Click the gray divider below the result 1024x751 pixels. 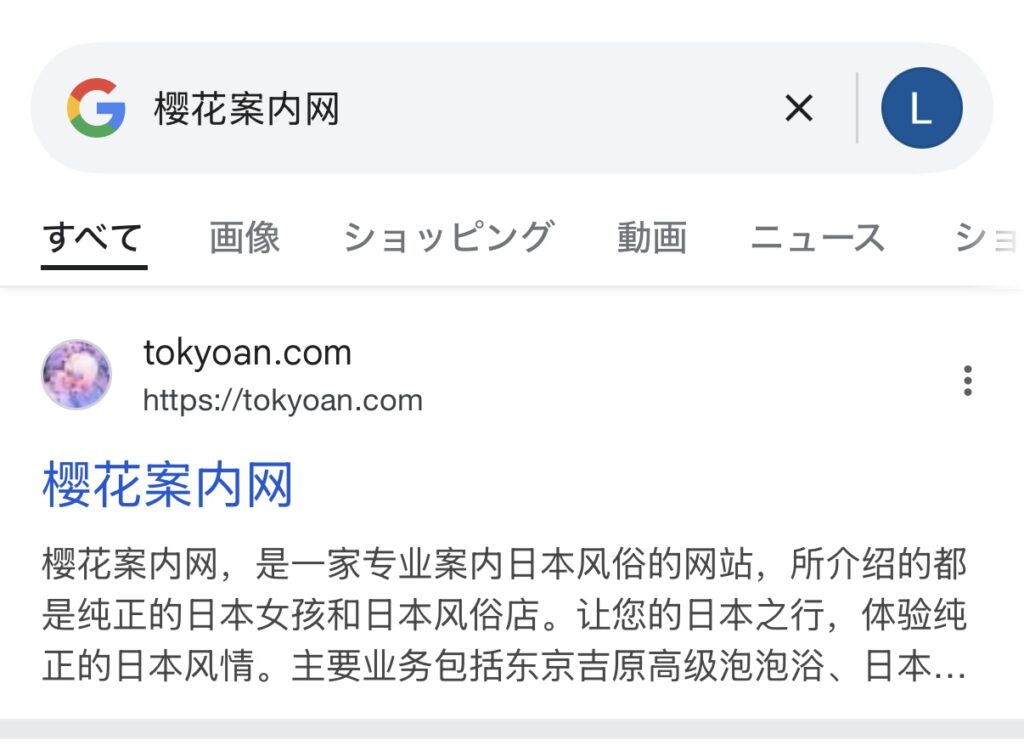(x=512, y=729)
